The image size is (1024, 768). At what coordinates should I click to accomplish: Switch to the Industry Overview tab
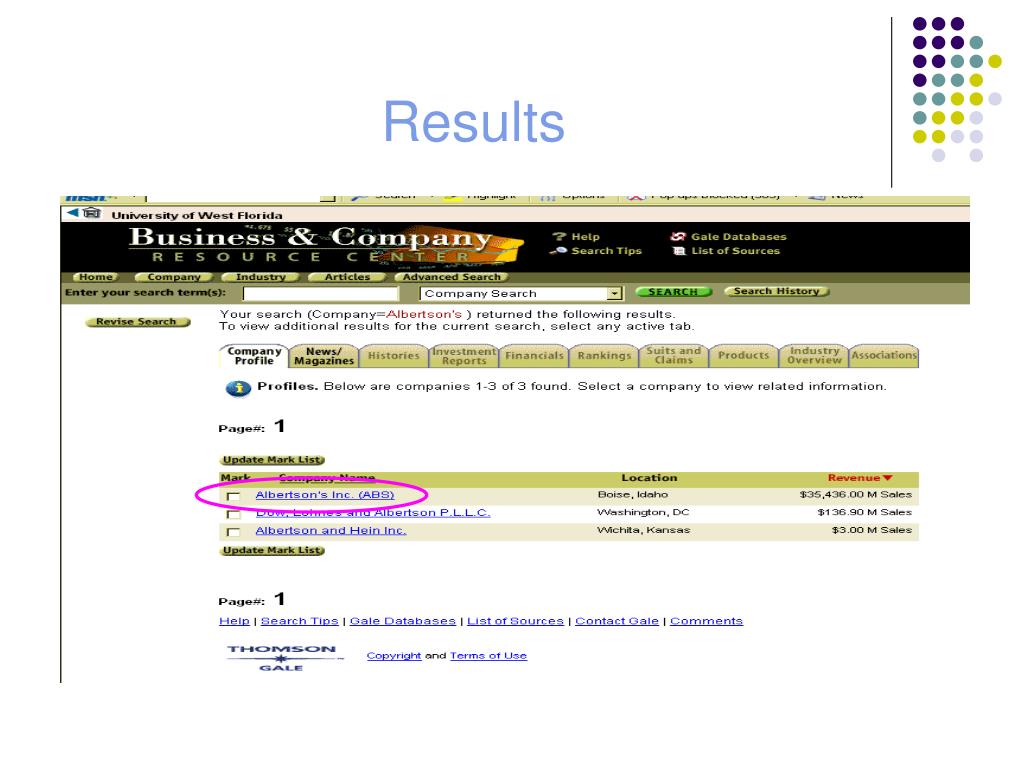tap(814, 356)
